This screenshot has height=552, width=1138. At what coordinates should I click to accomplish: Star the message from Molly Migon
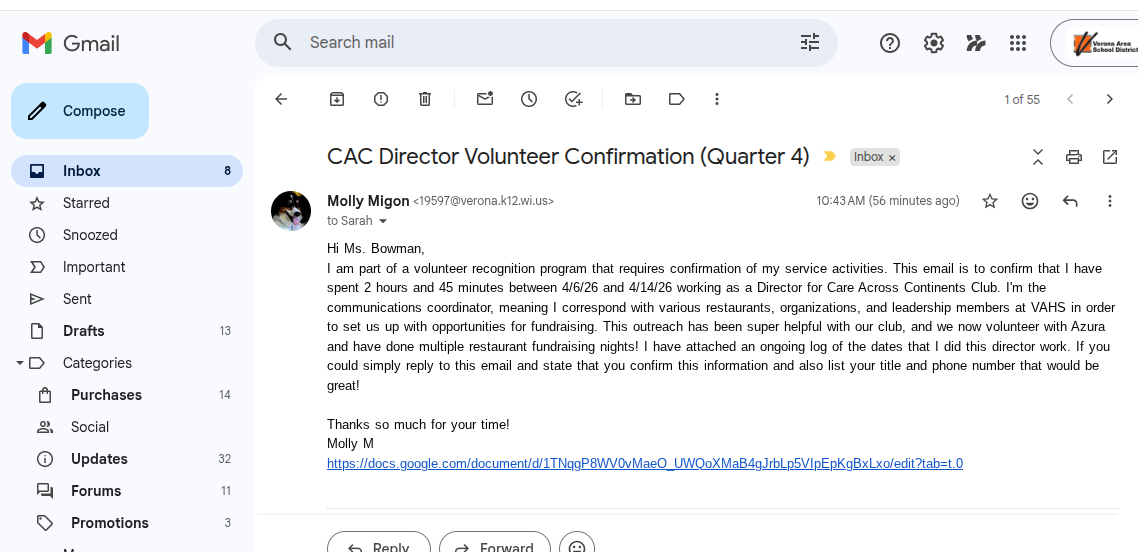click(990, 201)
